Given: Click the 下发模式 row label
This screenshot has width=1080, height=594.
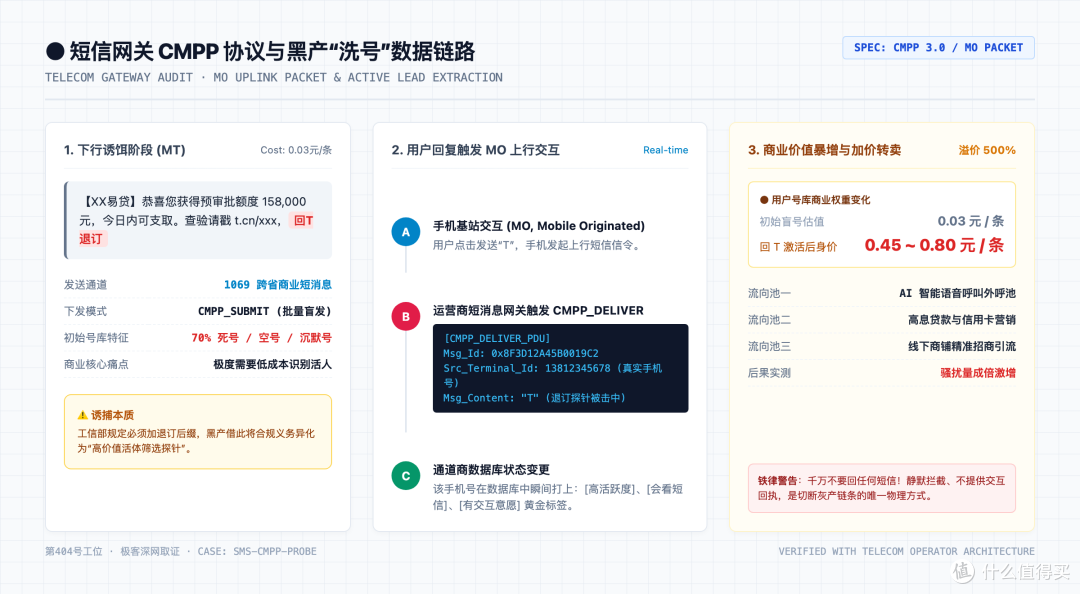Looking at the screenshot, I should coord(85,311).
